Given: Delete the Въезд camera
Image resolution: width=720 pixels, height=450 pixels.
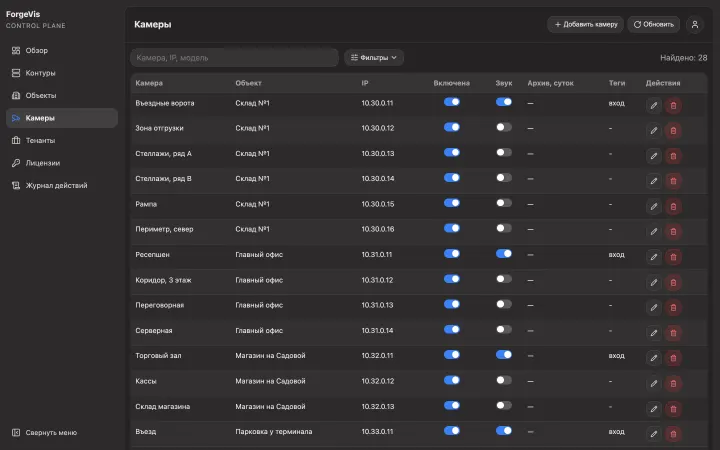Looking at the screenshot, I should [673, 434].
